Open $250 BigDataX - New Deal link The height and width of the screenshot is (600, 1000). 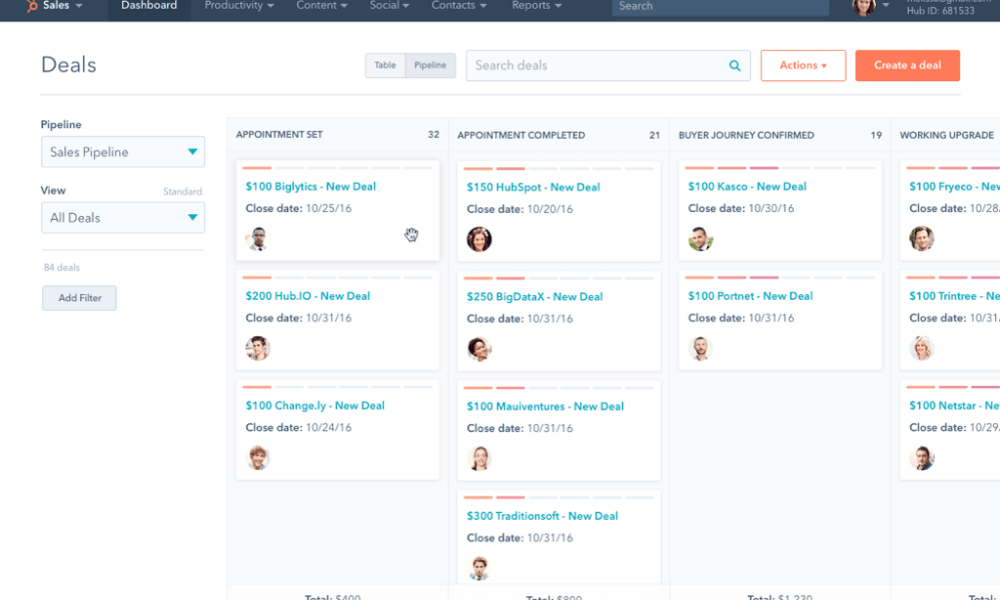pos(534,297)
